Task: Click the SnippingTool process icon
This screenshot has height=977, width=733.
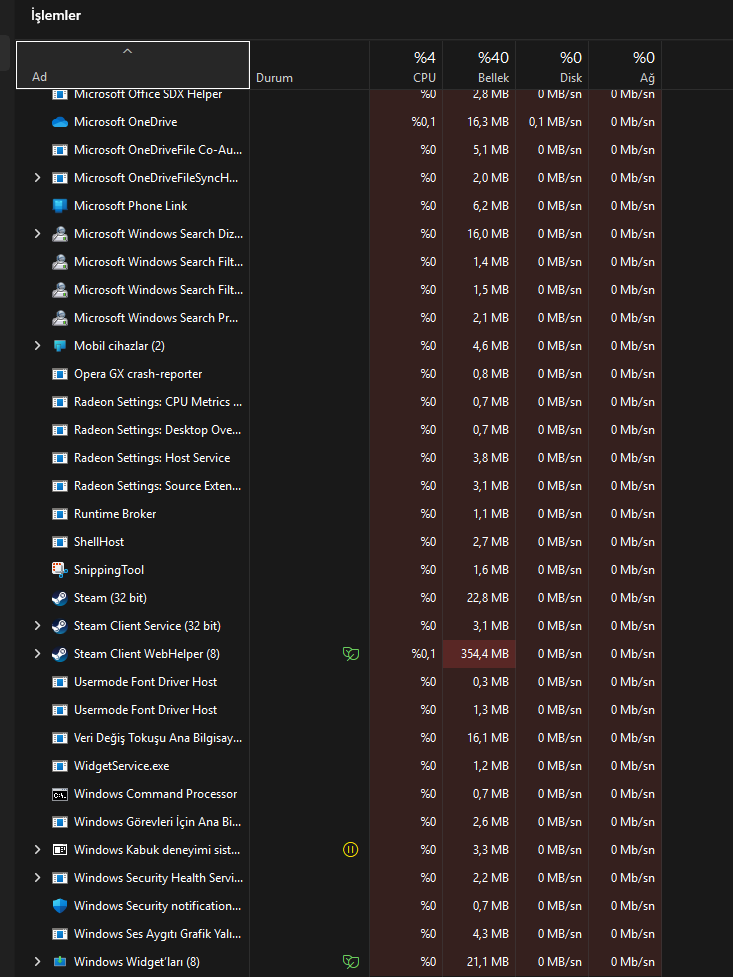Action: click(60, 570)
